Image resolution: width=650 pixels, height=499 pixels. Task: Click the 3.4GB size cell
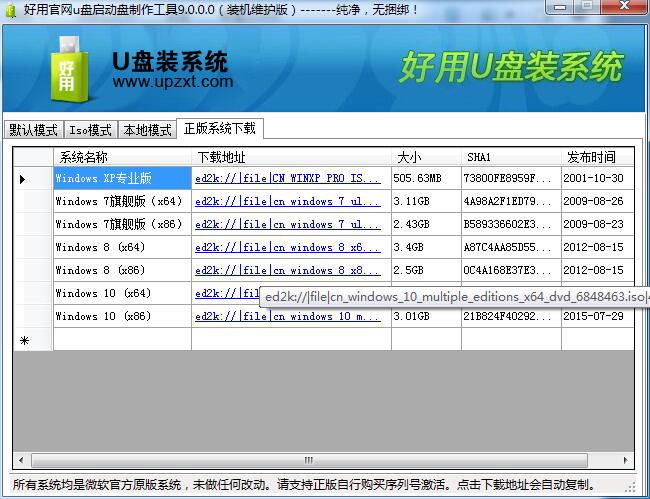tap(426, 247)
